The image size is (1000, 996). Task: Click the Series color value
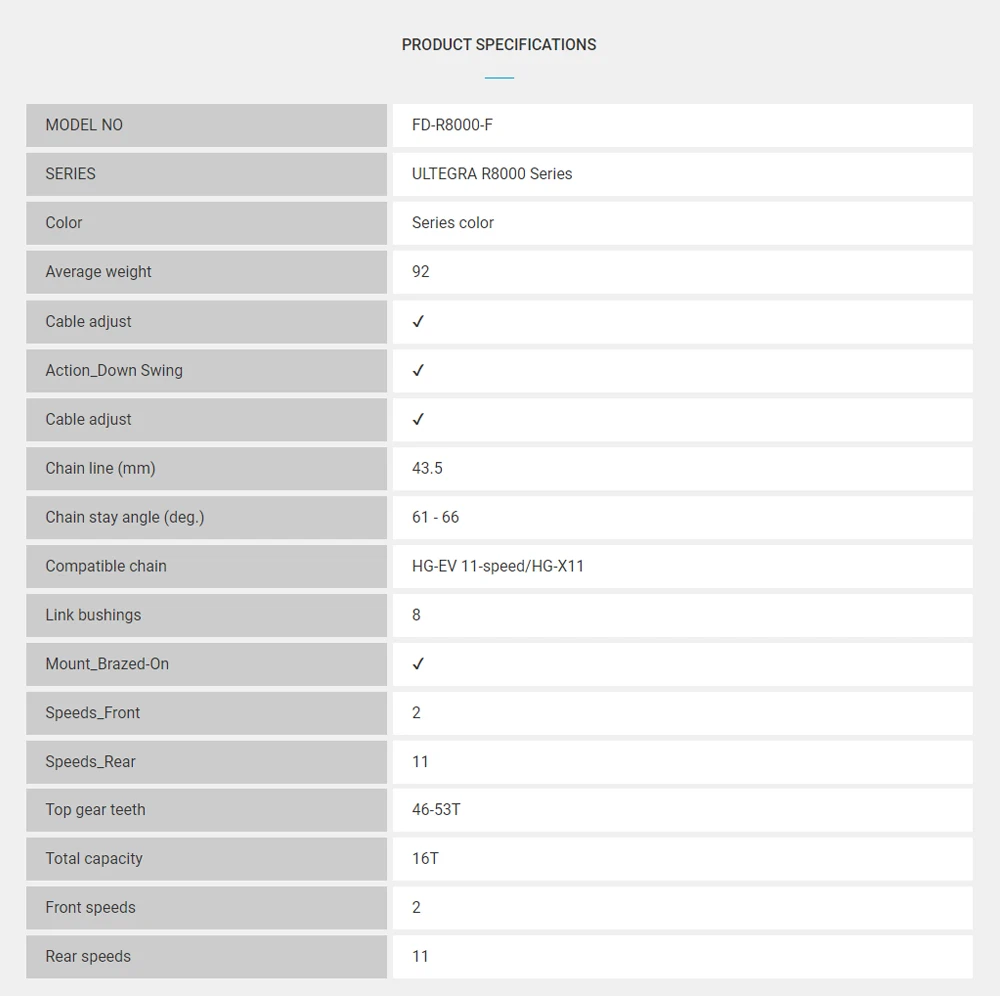click(x=453, y=223)
